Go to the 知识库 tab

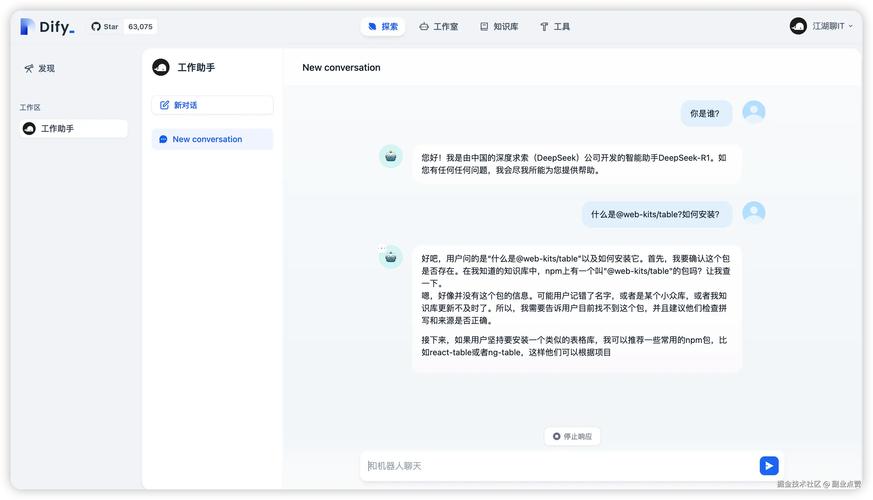(499, 27)
